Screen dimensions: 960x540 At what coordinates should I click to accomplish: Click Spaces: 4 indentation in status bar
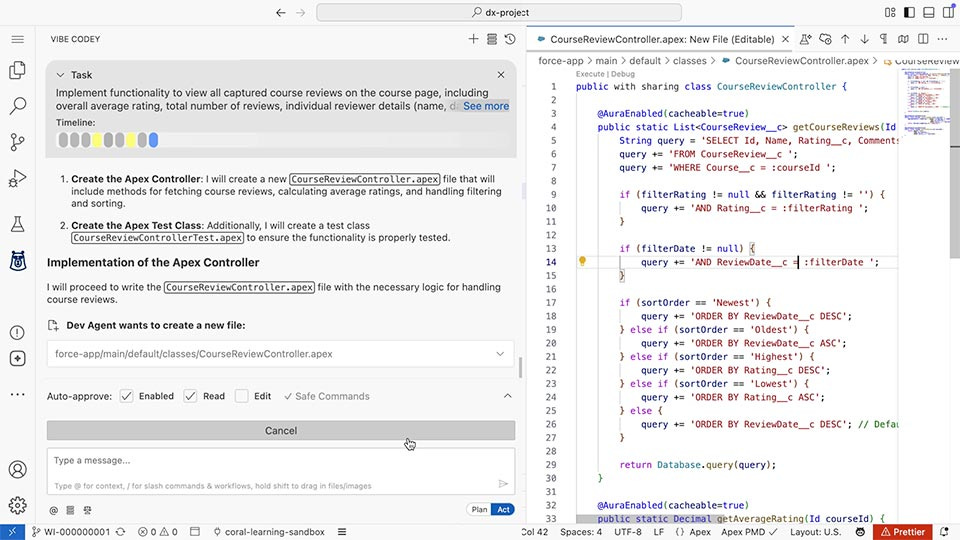tap(581, 532)
